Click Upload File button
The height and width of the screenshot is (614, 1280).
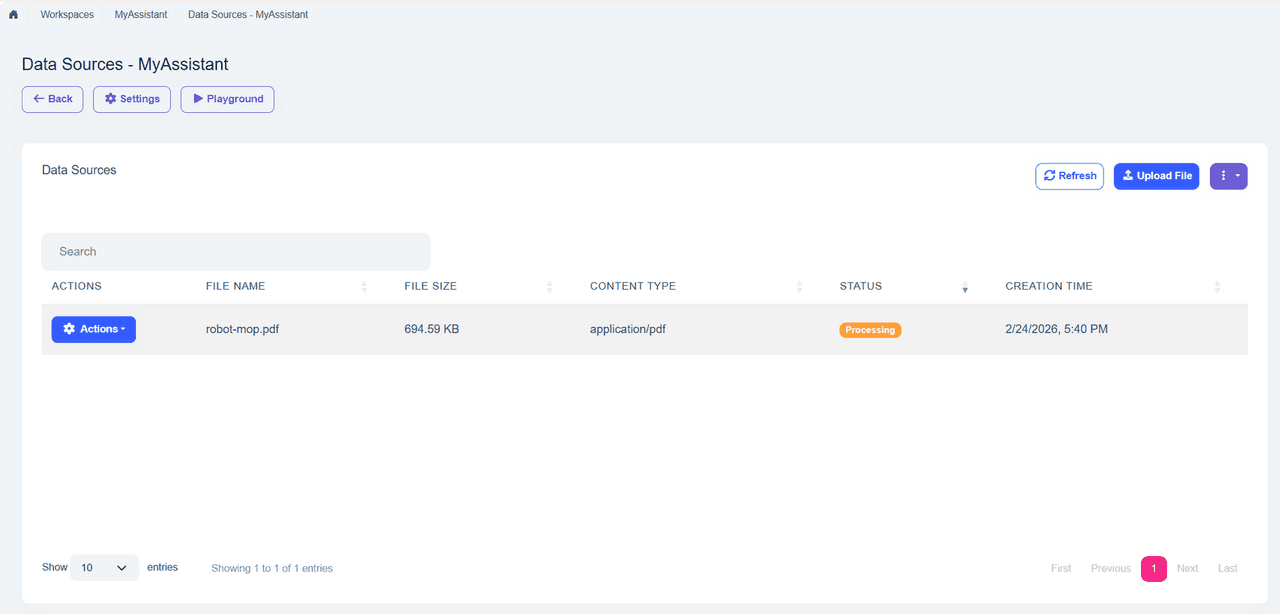point(1157,176)
